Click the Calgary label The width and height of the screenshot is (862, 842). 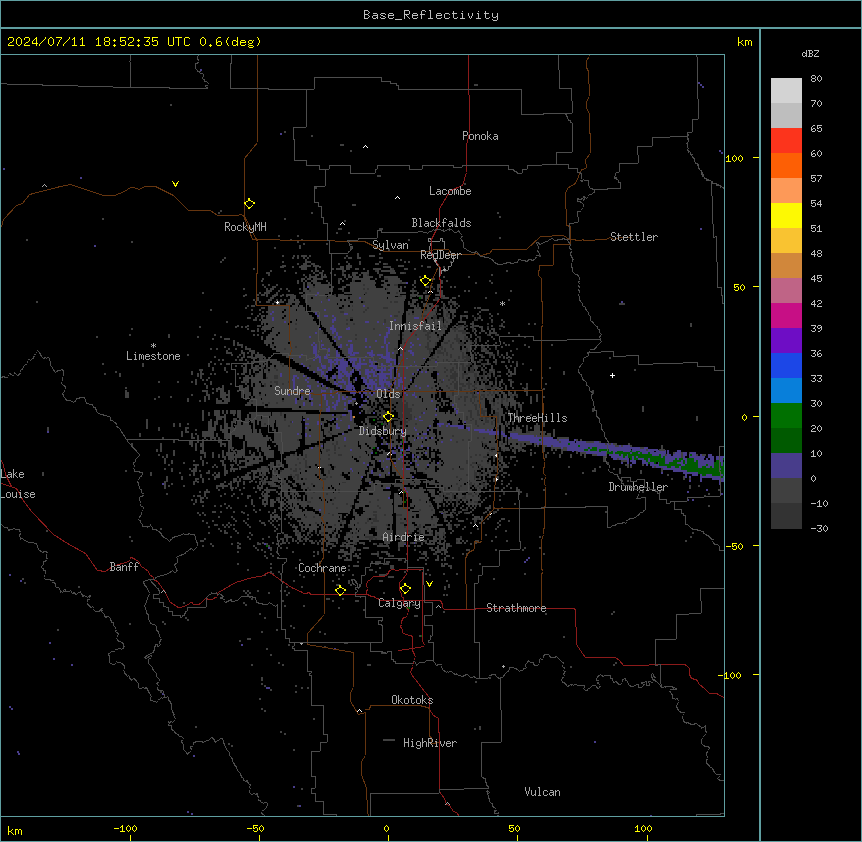coord(399,603)
